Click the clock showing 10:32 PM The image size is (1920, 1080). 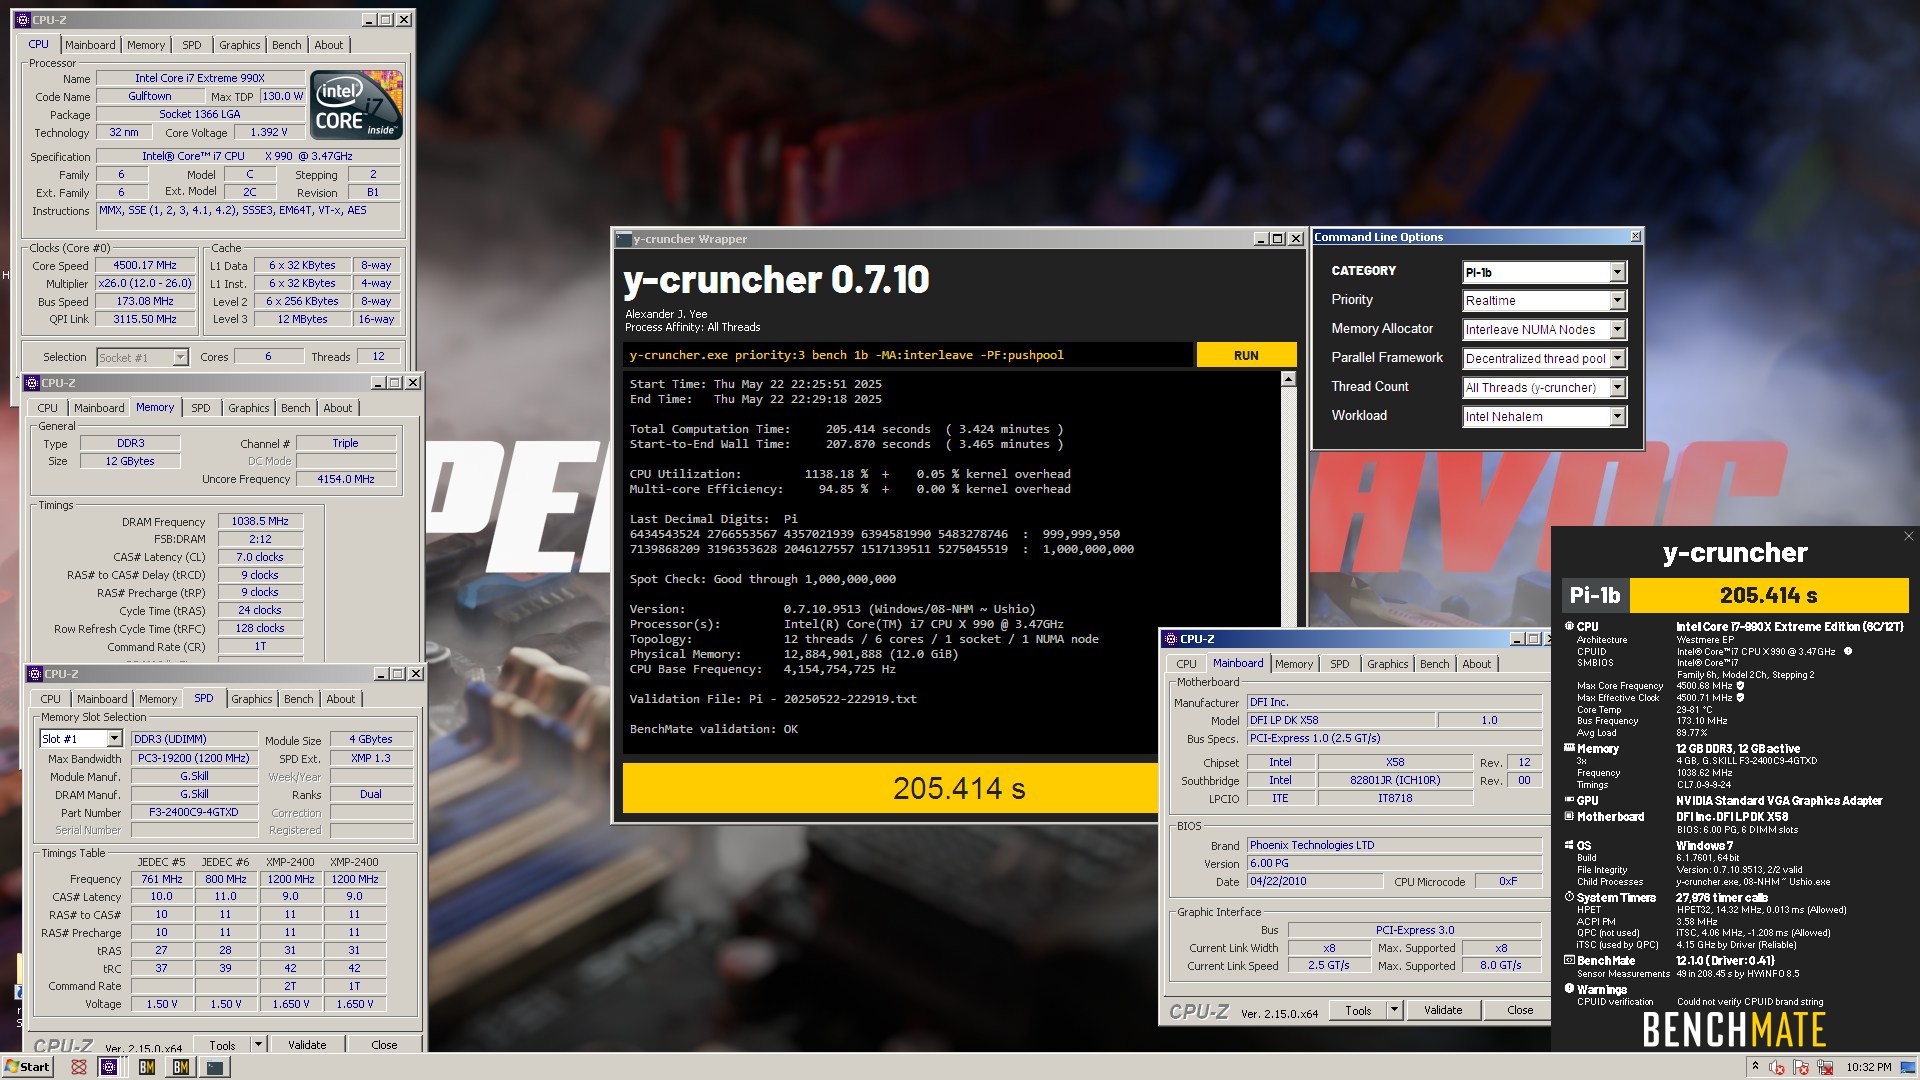pyautogui.click(x=1869, y=1067)
